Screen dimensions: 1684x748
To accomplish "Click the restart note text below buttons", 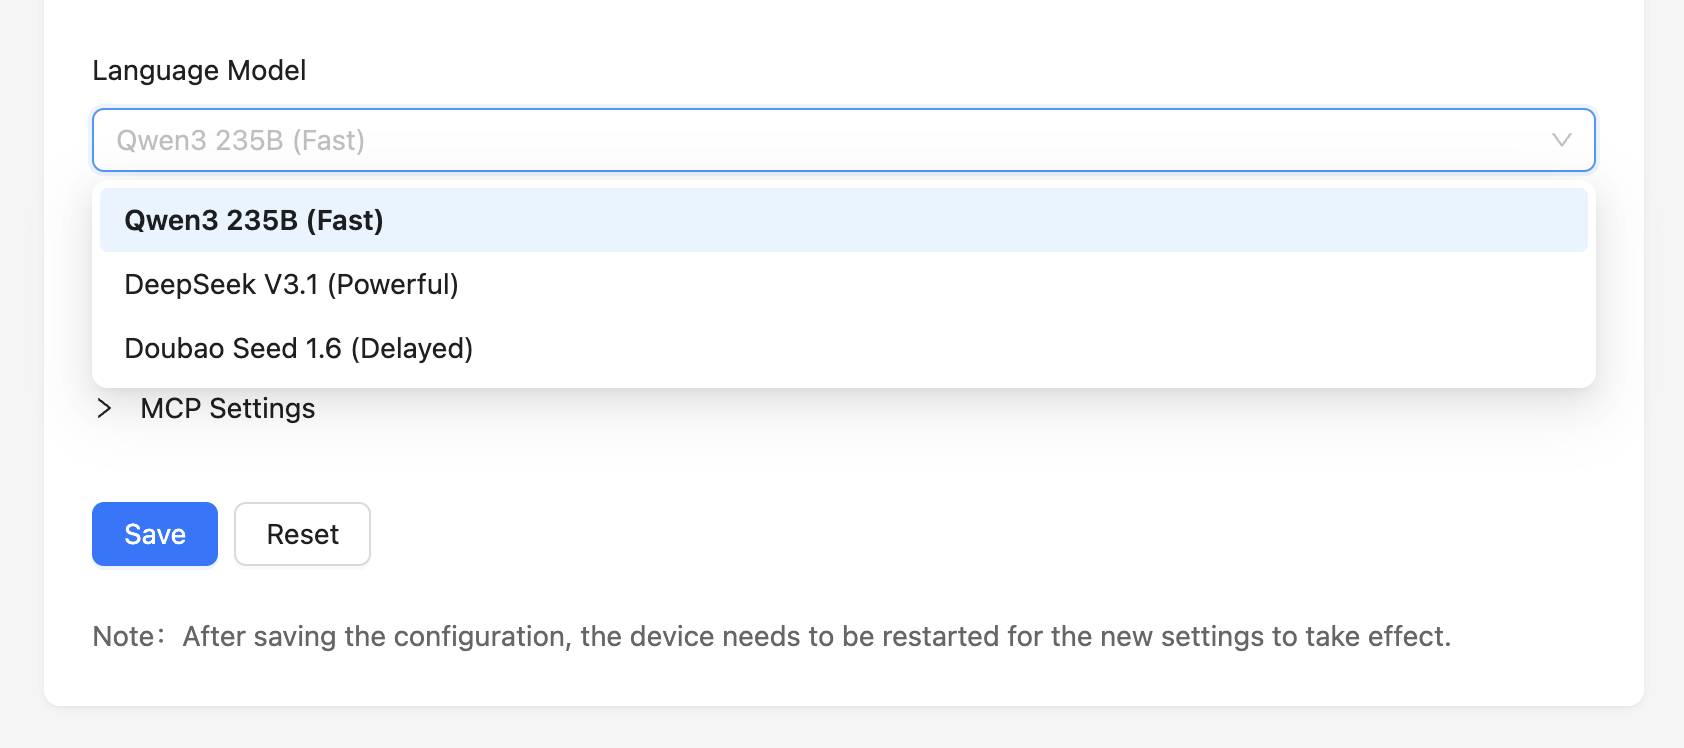I will tap(770, 636).
